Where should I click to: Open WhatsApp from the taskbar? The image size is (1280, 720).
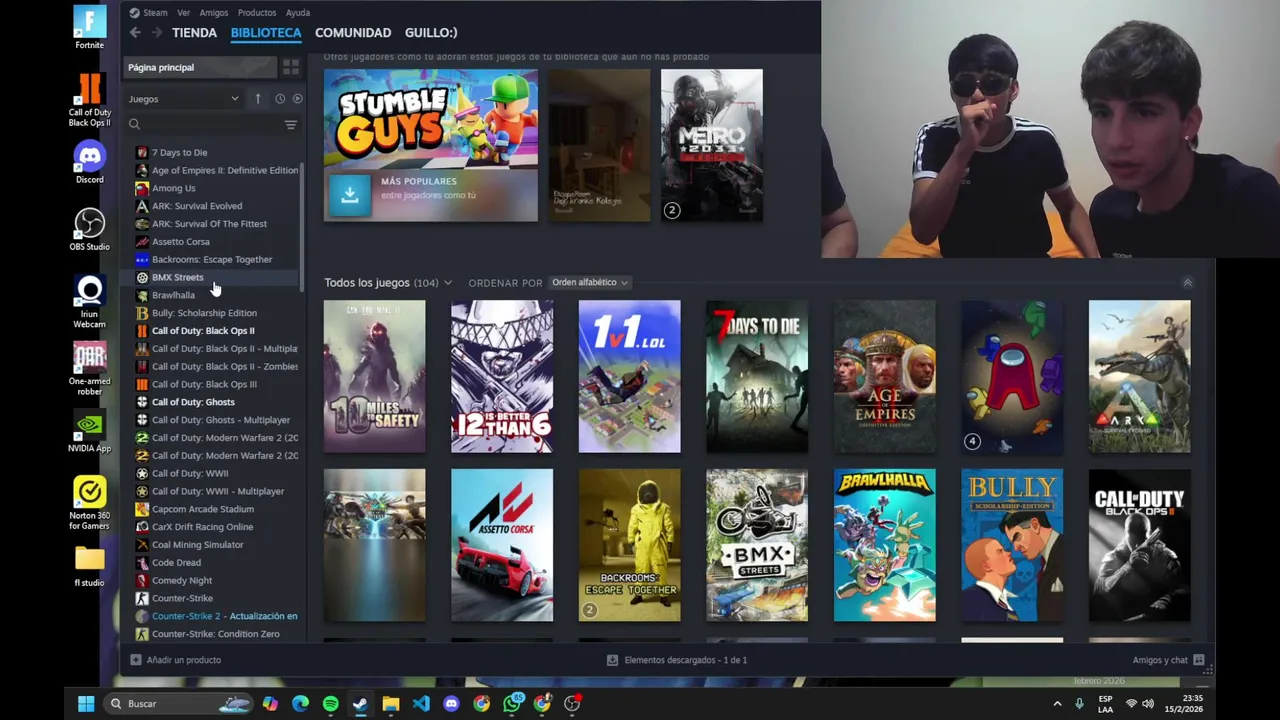512,704
